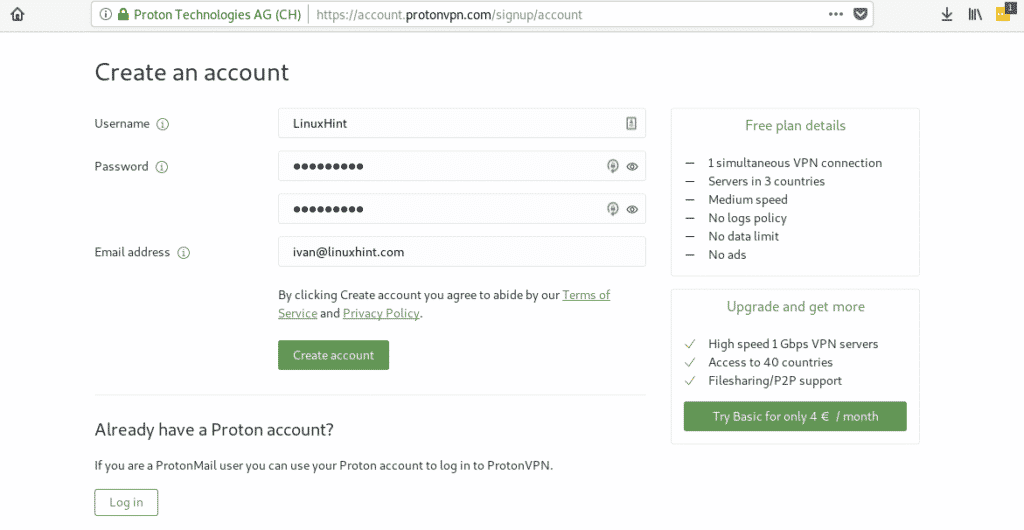Viewport: 1024px width, 530px height.
Task: Toggle visibility of confirm password field
Action: click(x=632, y=210)
